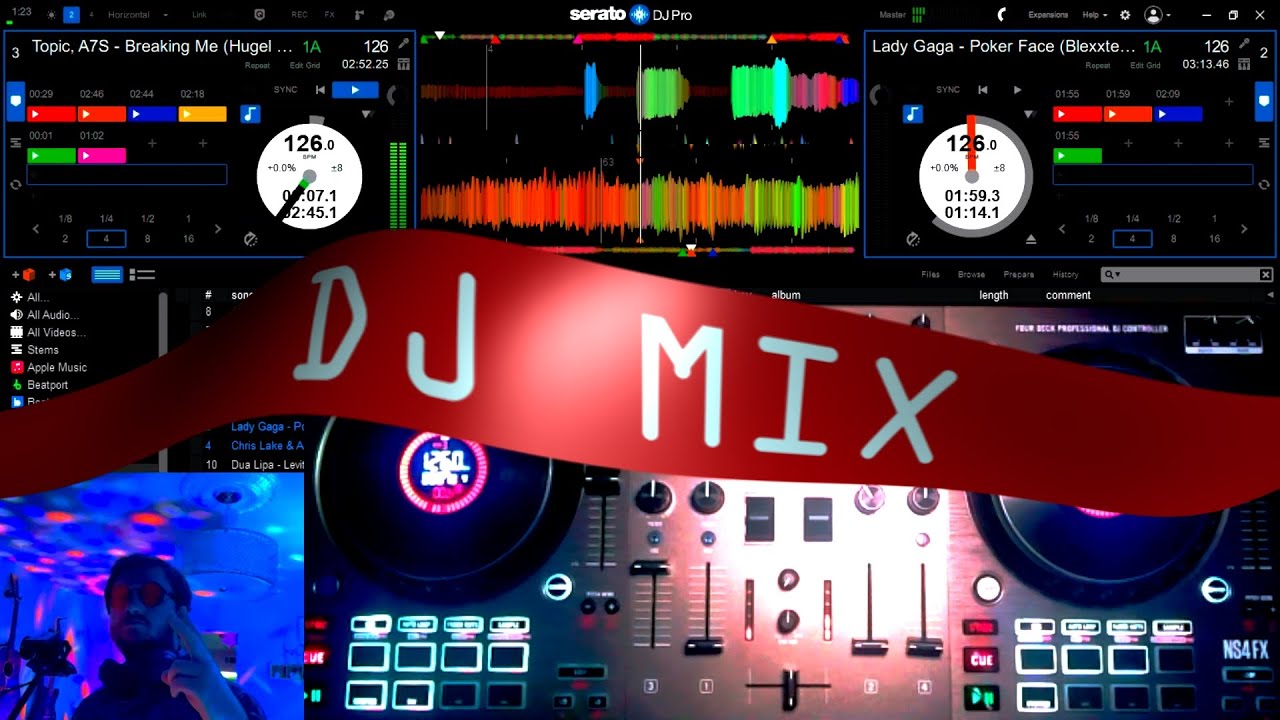Open the sampler panel icon in top bar

pyautogui.click(x=359, y=15)
